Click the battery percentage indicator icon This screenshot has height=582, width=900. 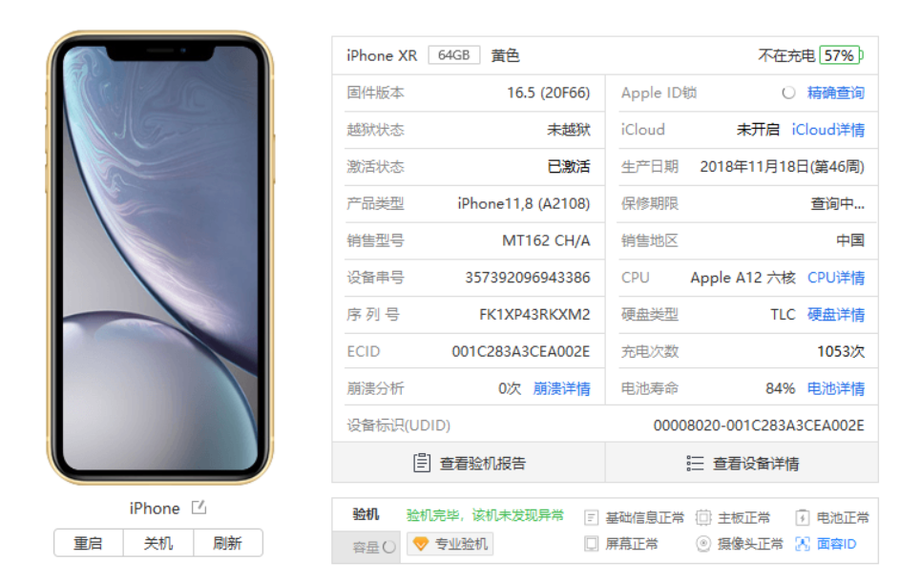[841, 56]
